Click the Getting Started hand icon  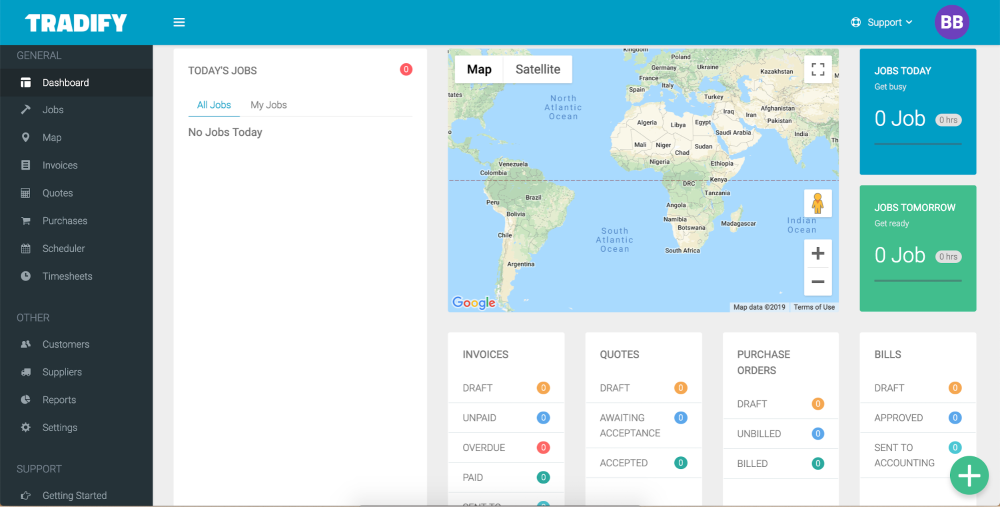point(26,496)
